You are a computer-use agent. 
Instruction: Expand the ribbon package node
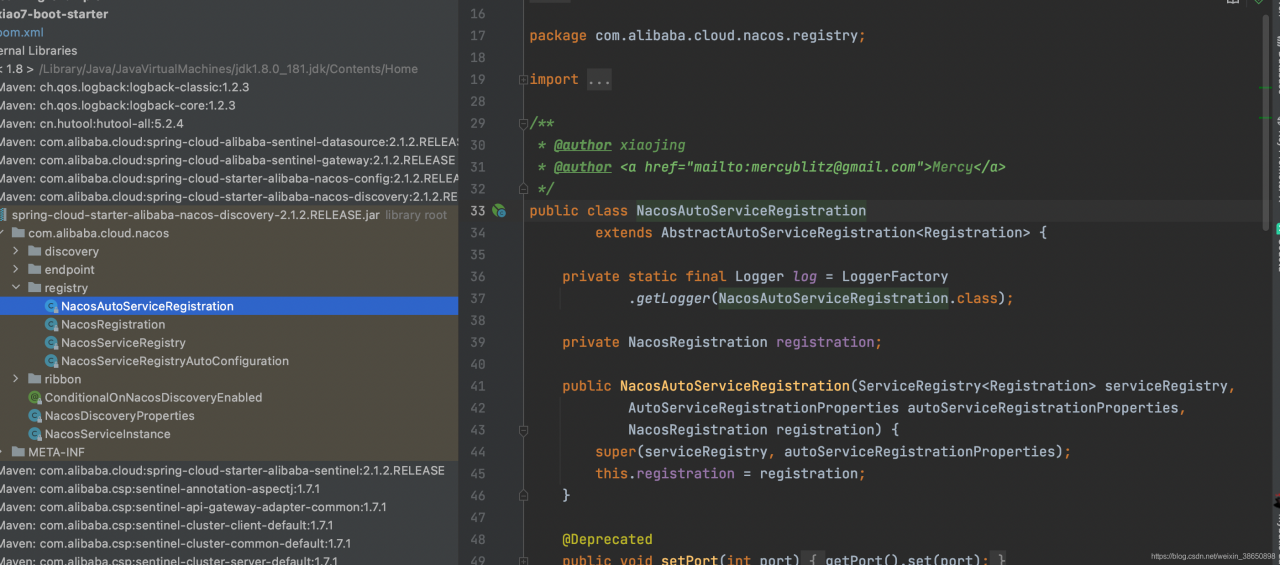click(16, 379)
